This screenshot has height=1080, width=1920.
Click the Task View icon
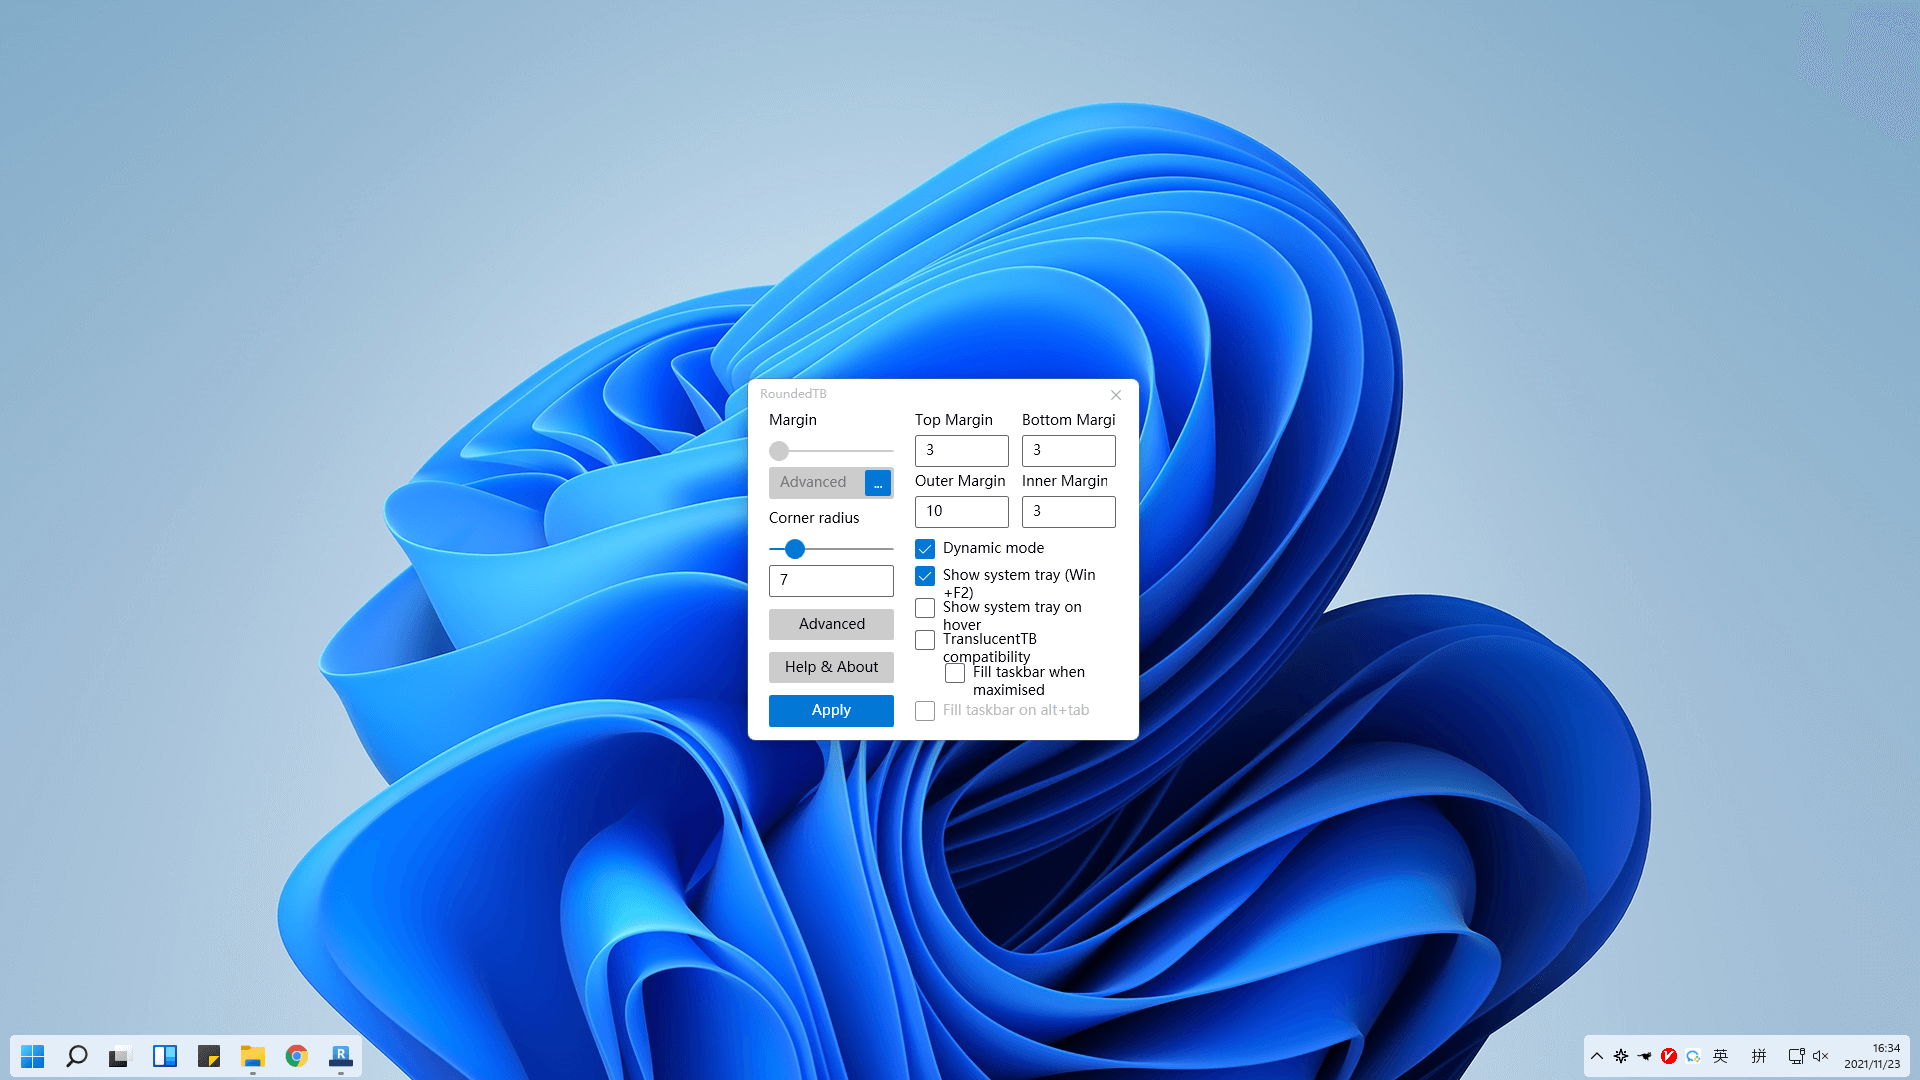point(120,1056)
